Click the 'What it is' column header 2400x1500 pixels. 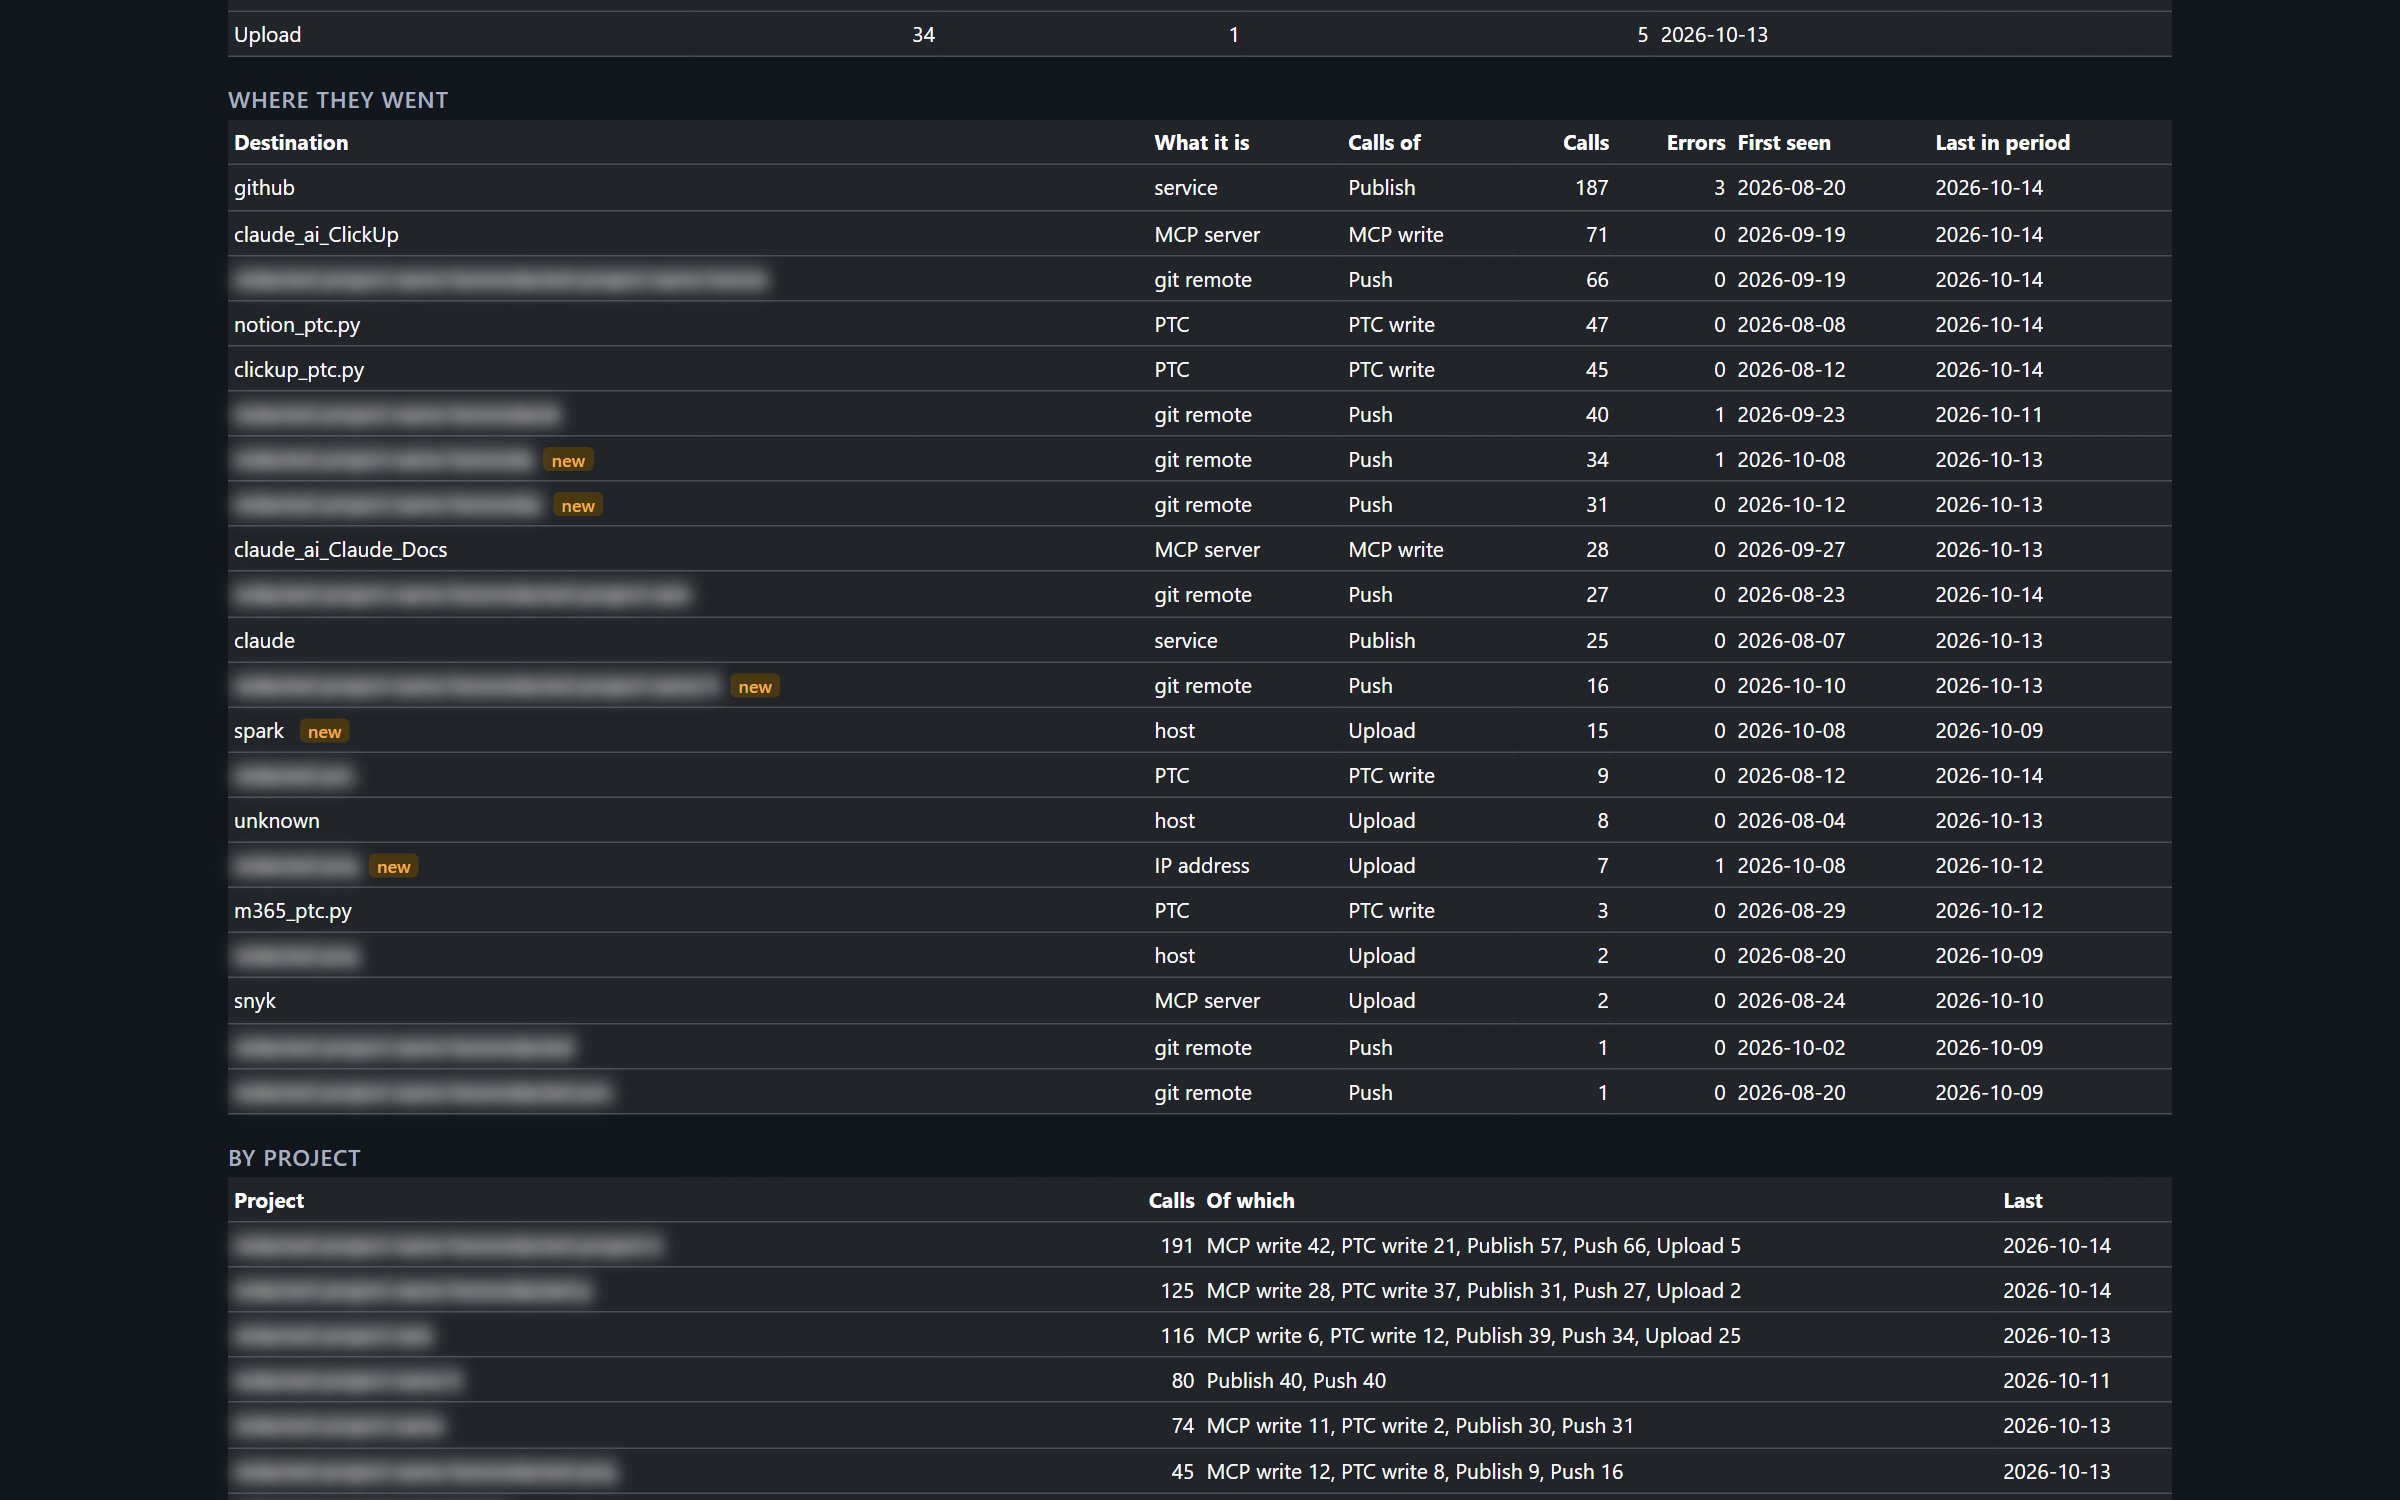coord(1201,143)
